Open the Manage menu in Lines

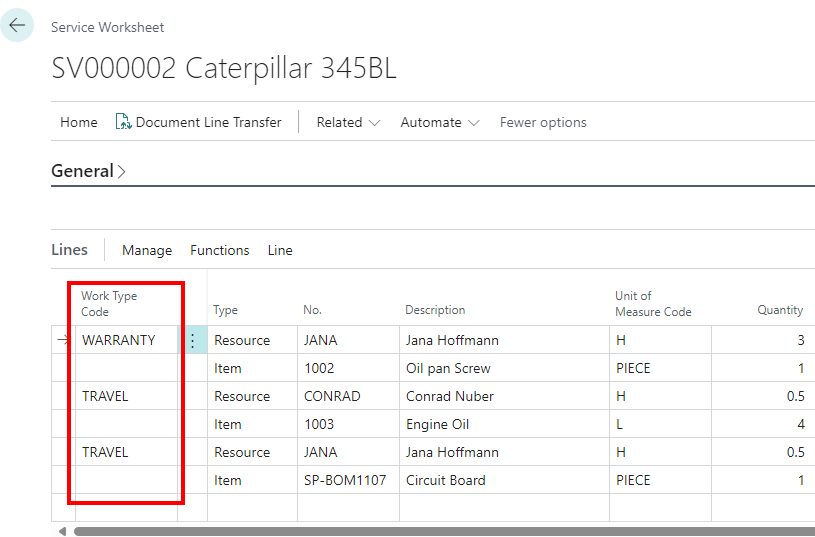click(x=147, y=250)
